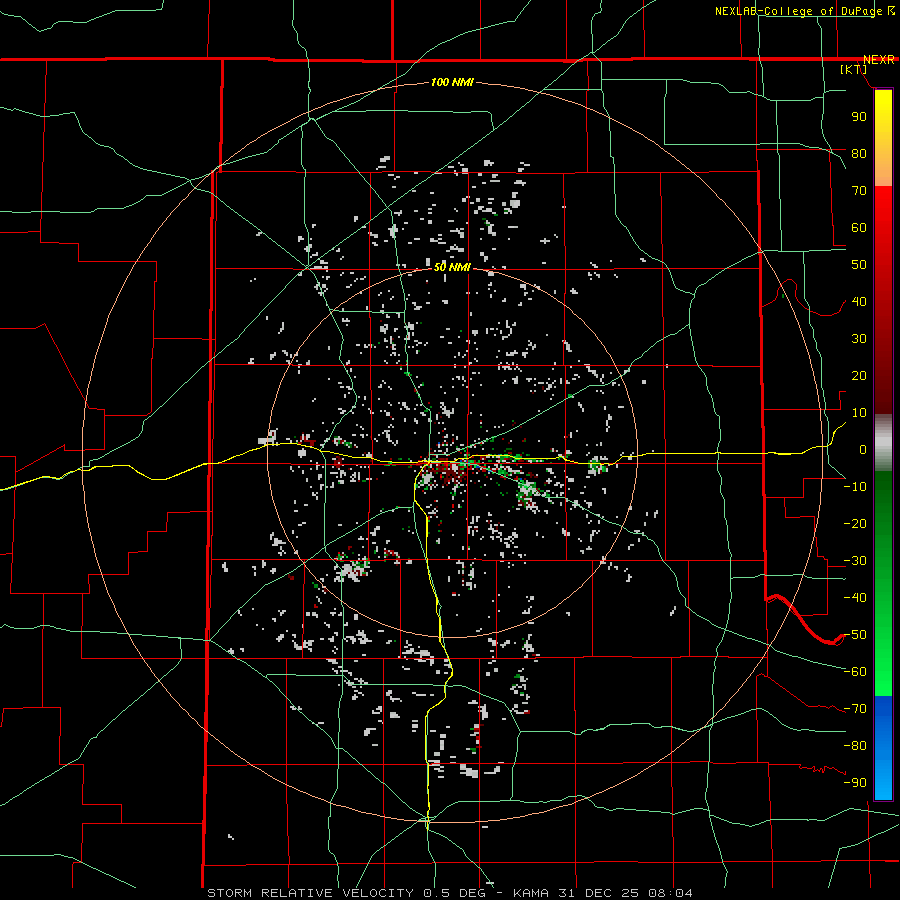900x900 pixels.
Task: Click the 30 value on velocity scale
Action: tap(859, 339)
